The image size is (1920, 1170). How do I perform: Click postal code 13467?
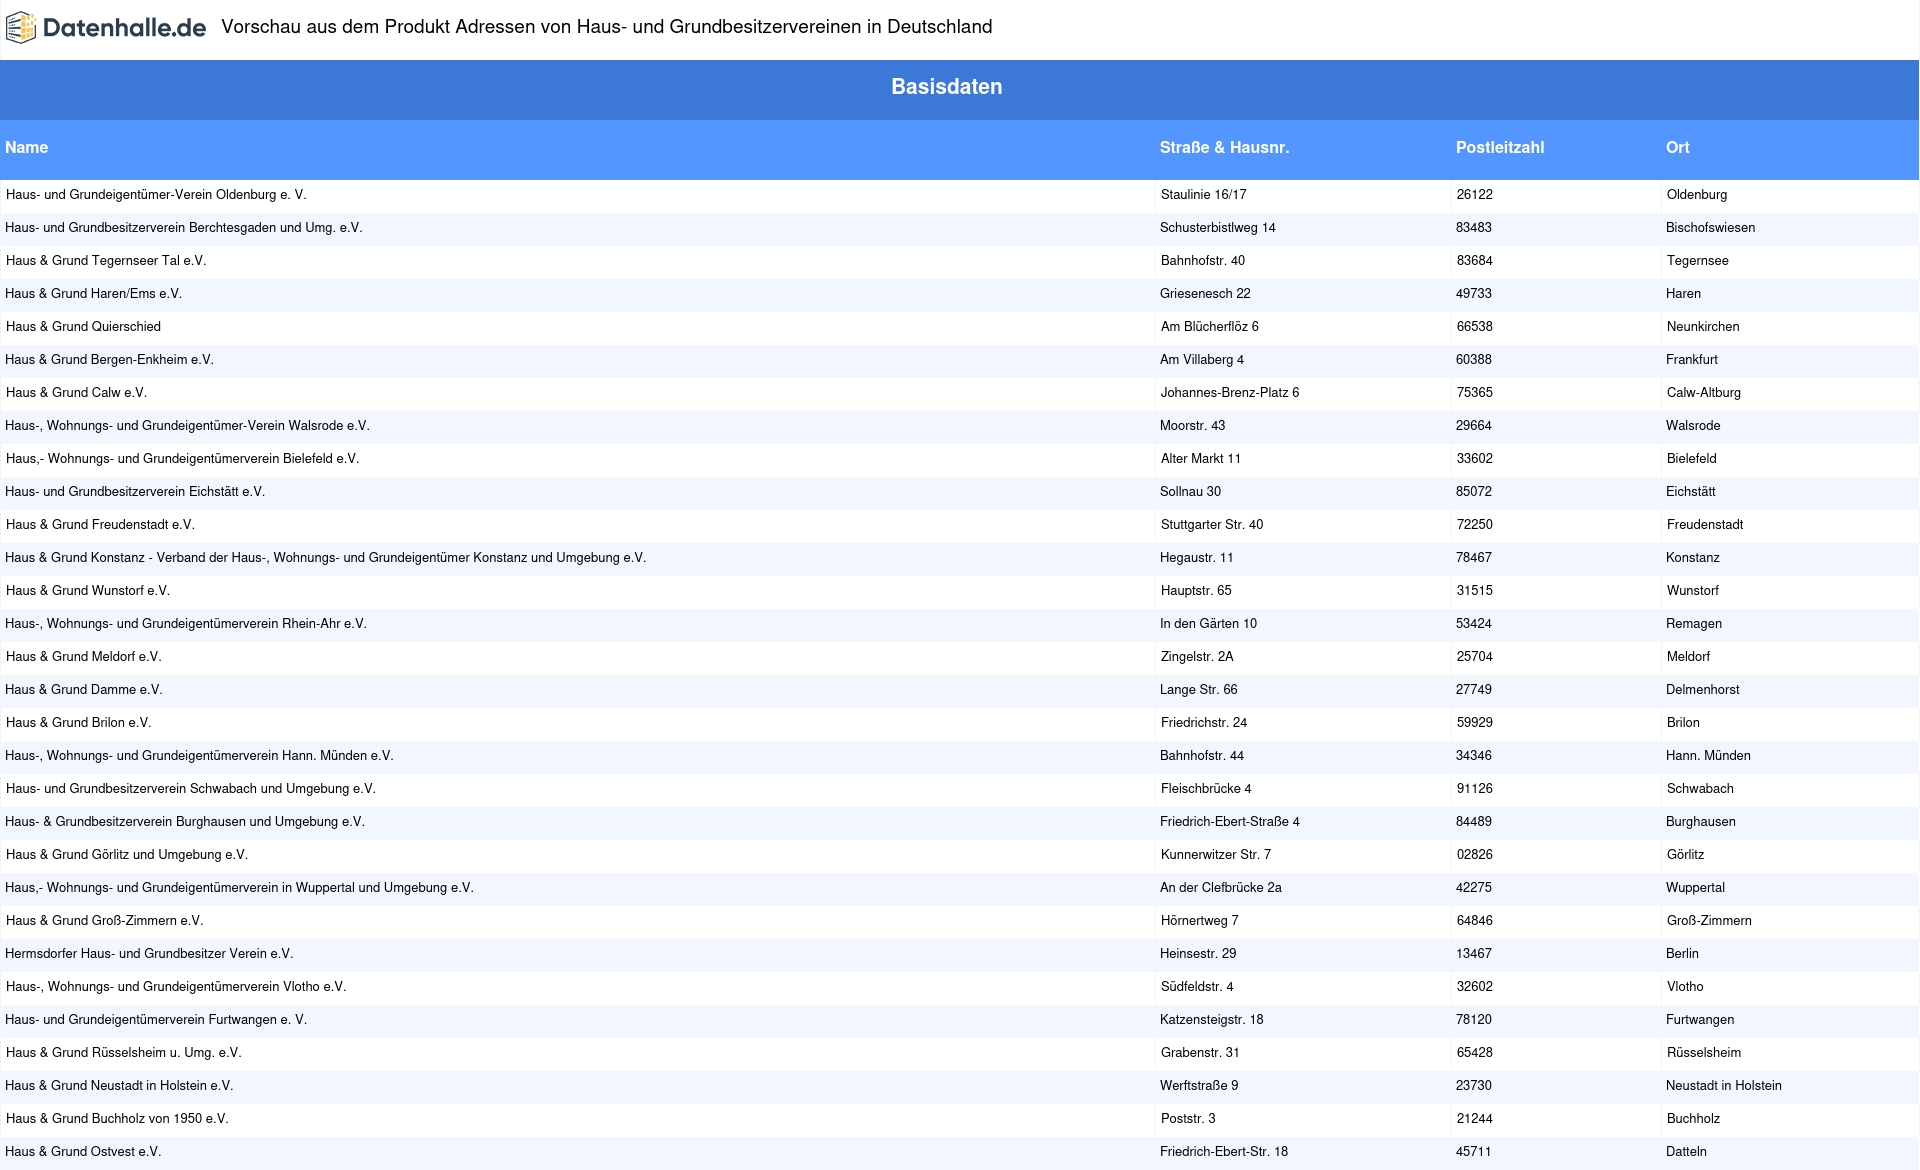tap(1474, 954)
